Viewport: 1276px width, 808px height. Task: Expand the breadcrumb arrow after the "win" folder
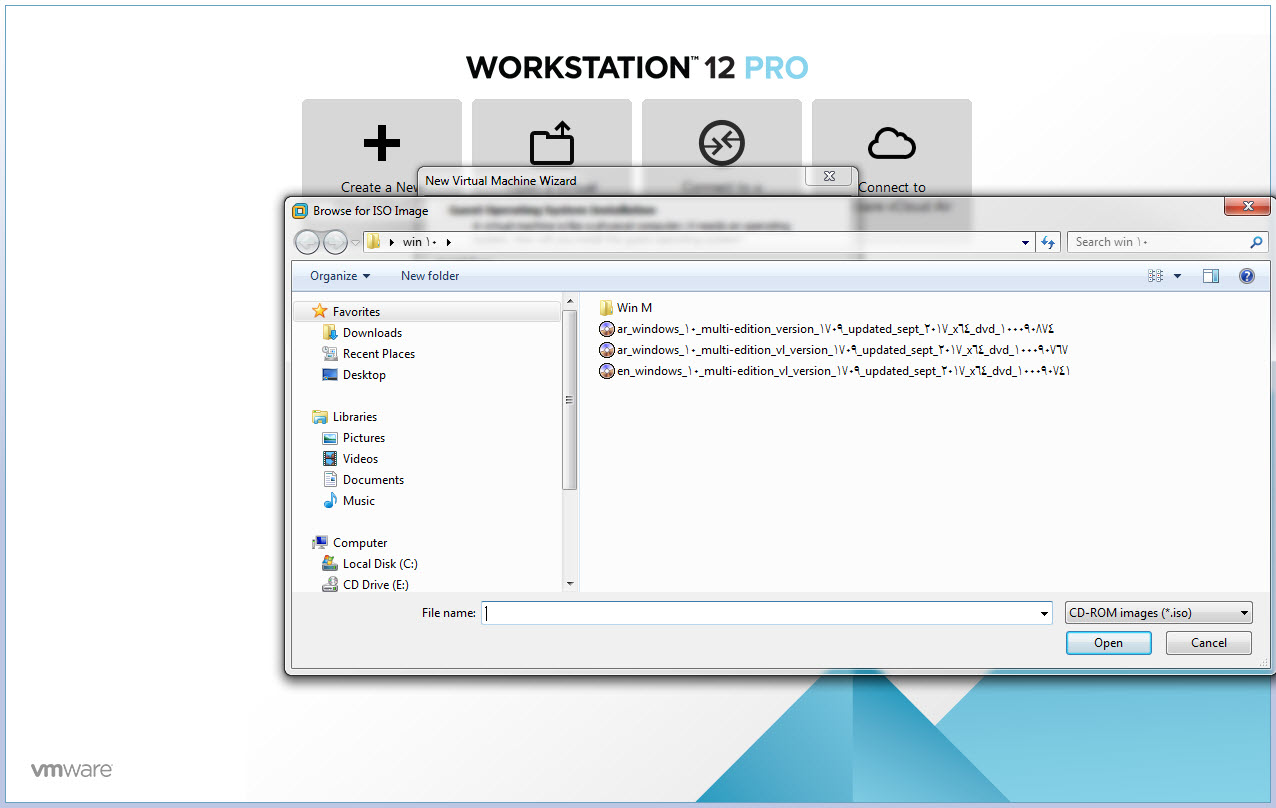(449, 242)
